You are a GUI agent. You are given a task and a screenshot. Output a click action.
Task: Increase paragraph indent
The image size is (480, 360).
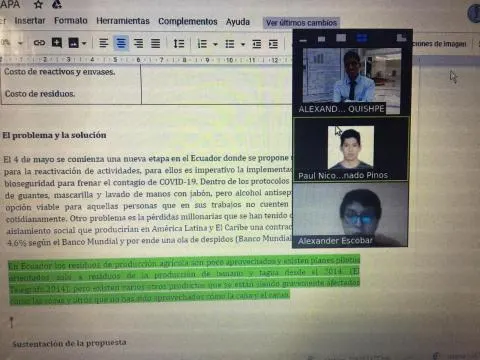pos(273,44)
